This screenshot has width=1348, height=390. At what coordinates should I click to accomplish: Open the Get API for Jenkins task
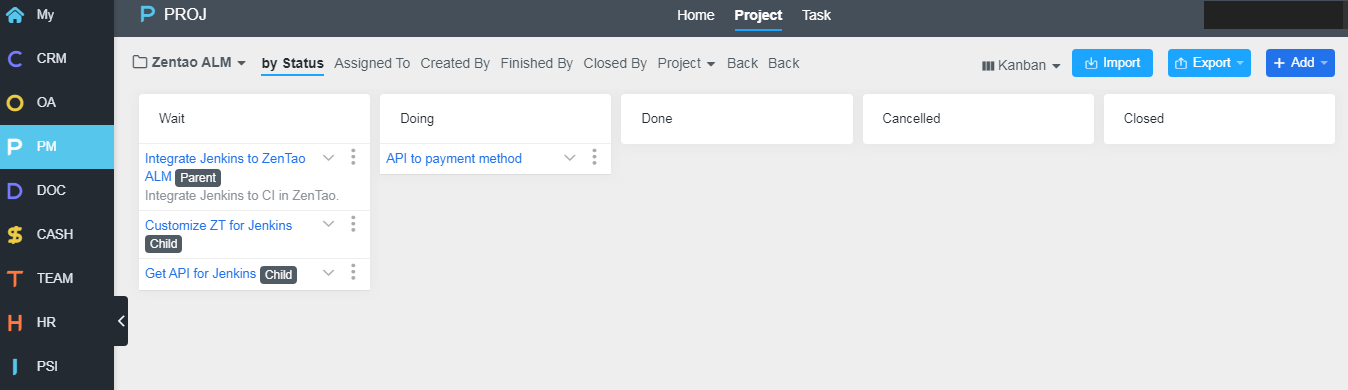pyautogui.click(x=200, y=273)
